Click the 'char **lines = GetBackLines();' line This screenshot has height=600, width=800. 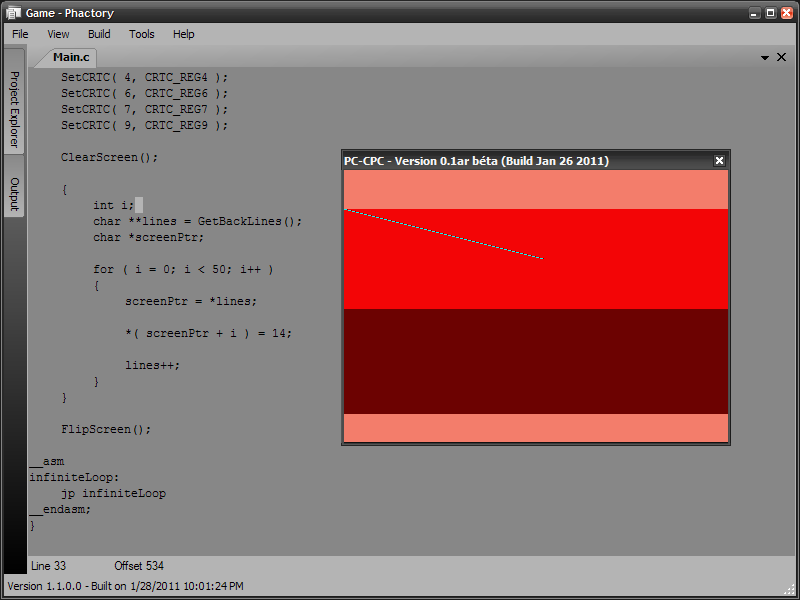pos(197,221)
